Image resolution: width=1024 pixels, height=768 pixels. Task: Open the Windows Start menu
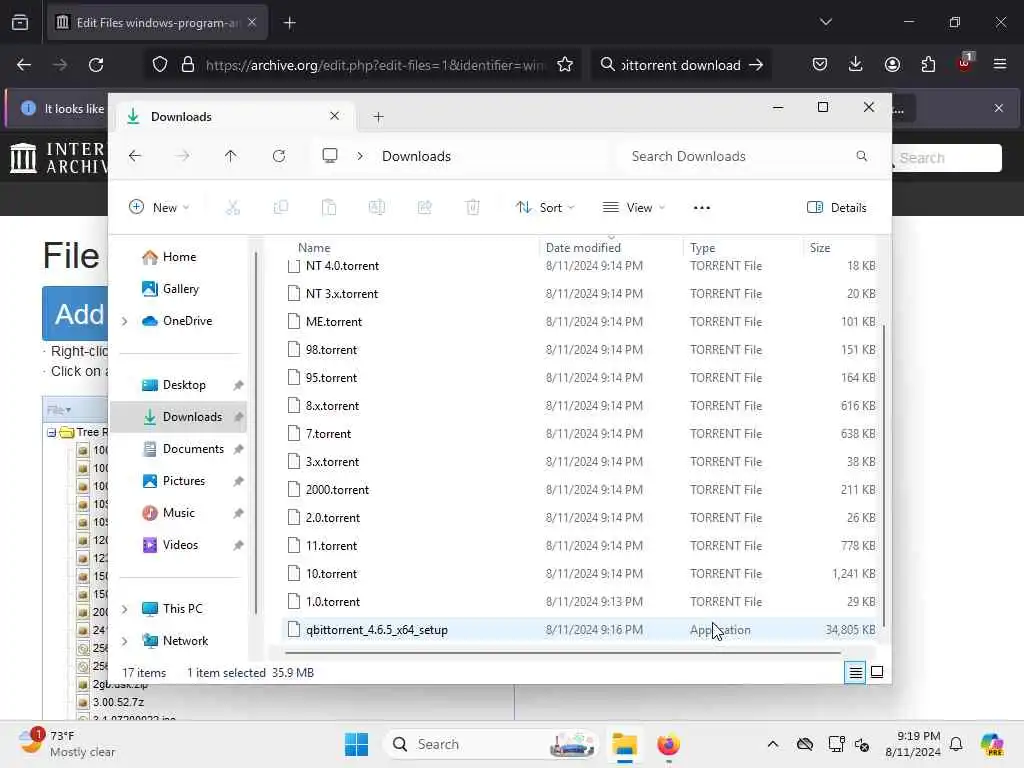(356, 744)
